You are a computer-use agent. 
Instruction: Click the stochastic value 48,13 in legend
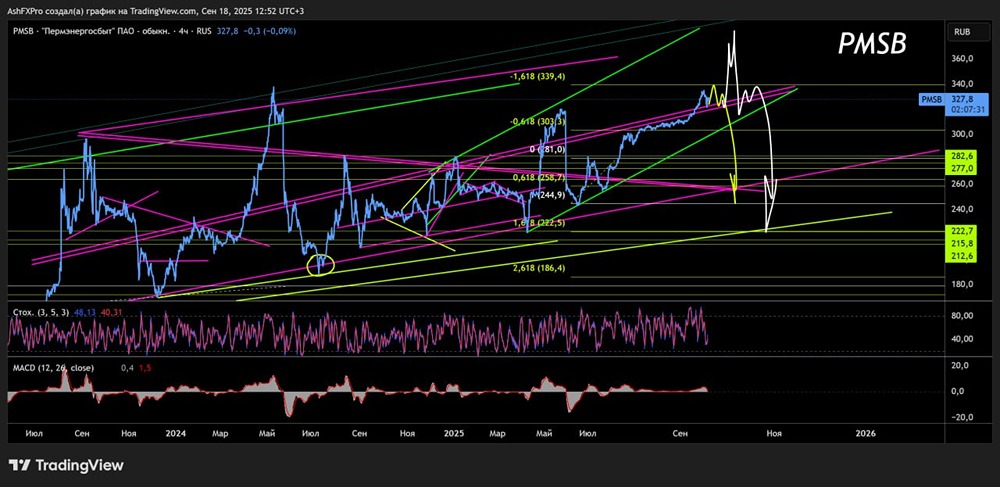[85, 312]
